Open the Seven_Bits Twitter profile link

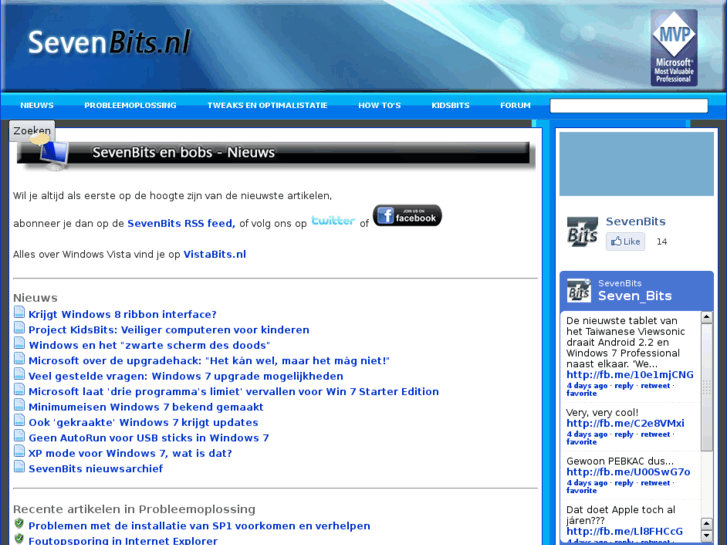coord(635,296)
